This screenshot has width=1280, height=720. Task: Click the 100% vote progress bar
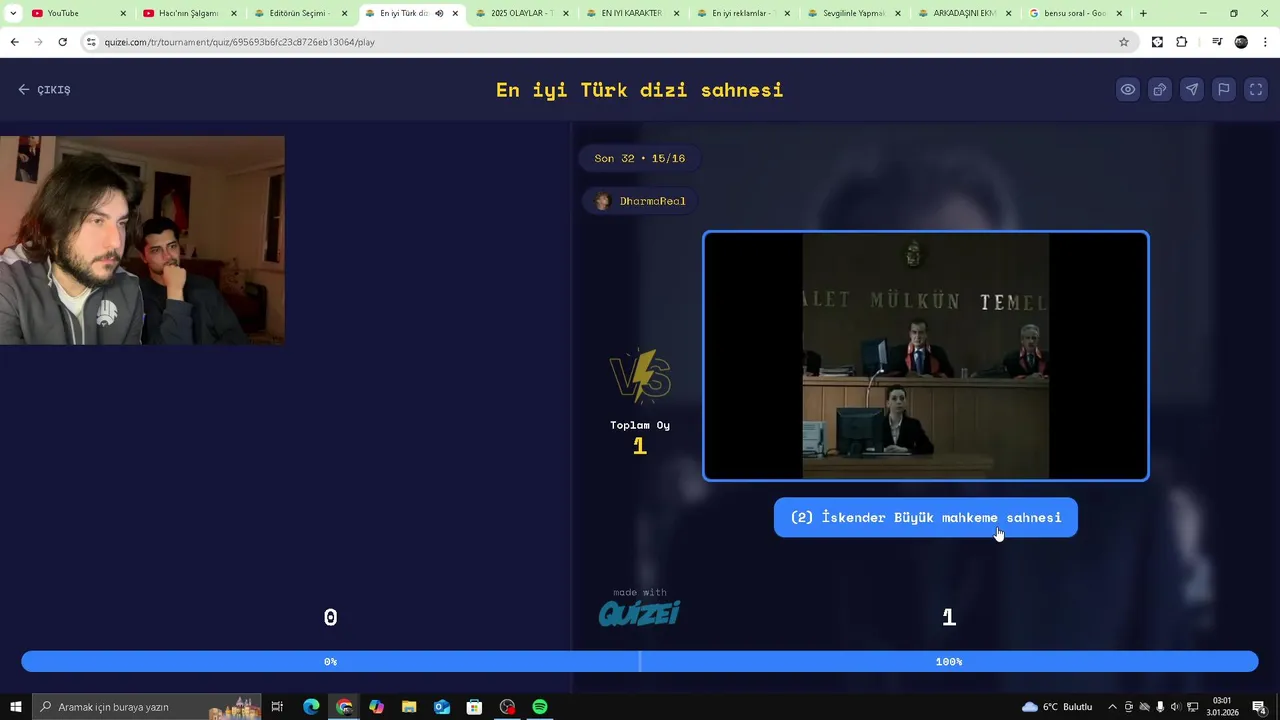coord(949,662)
